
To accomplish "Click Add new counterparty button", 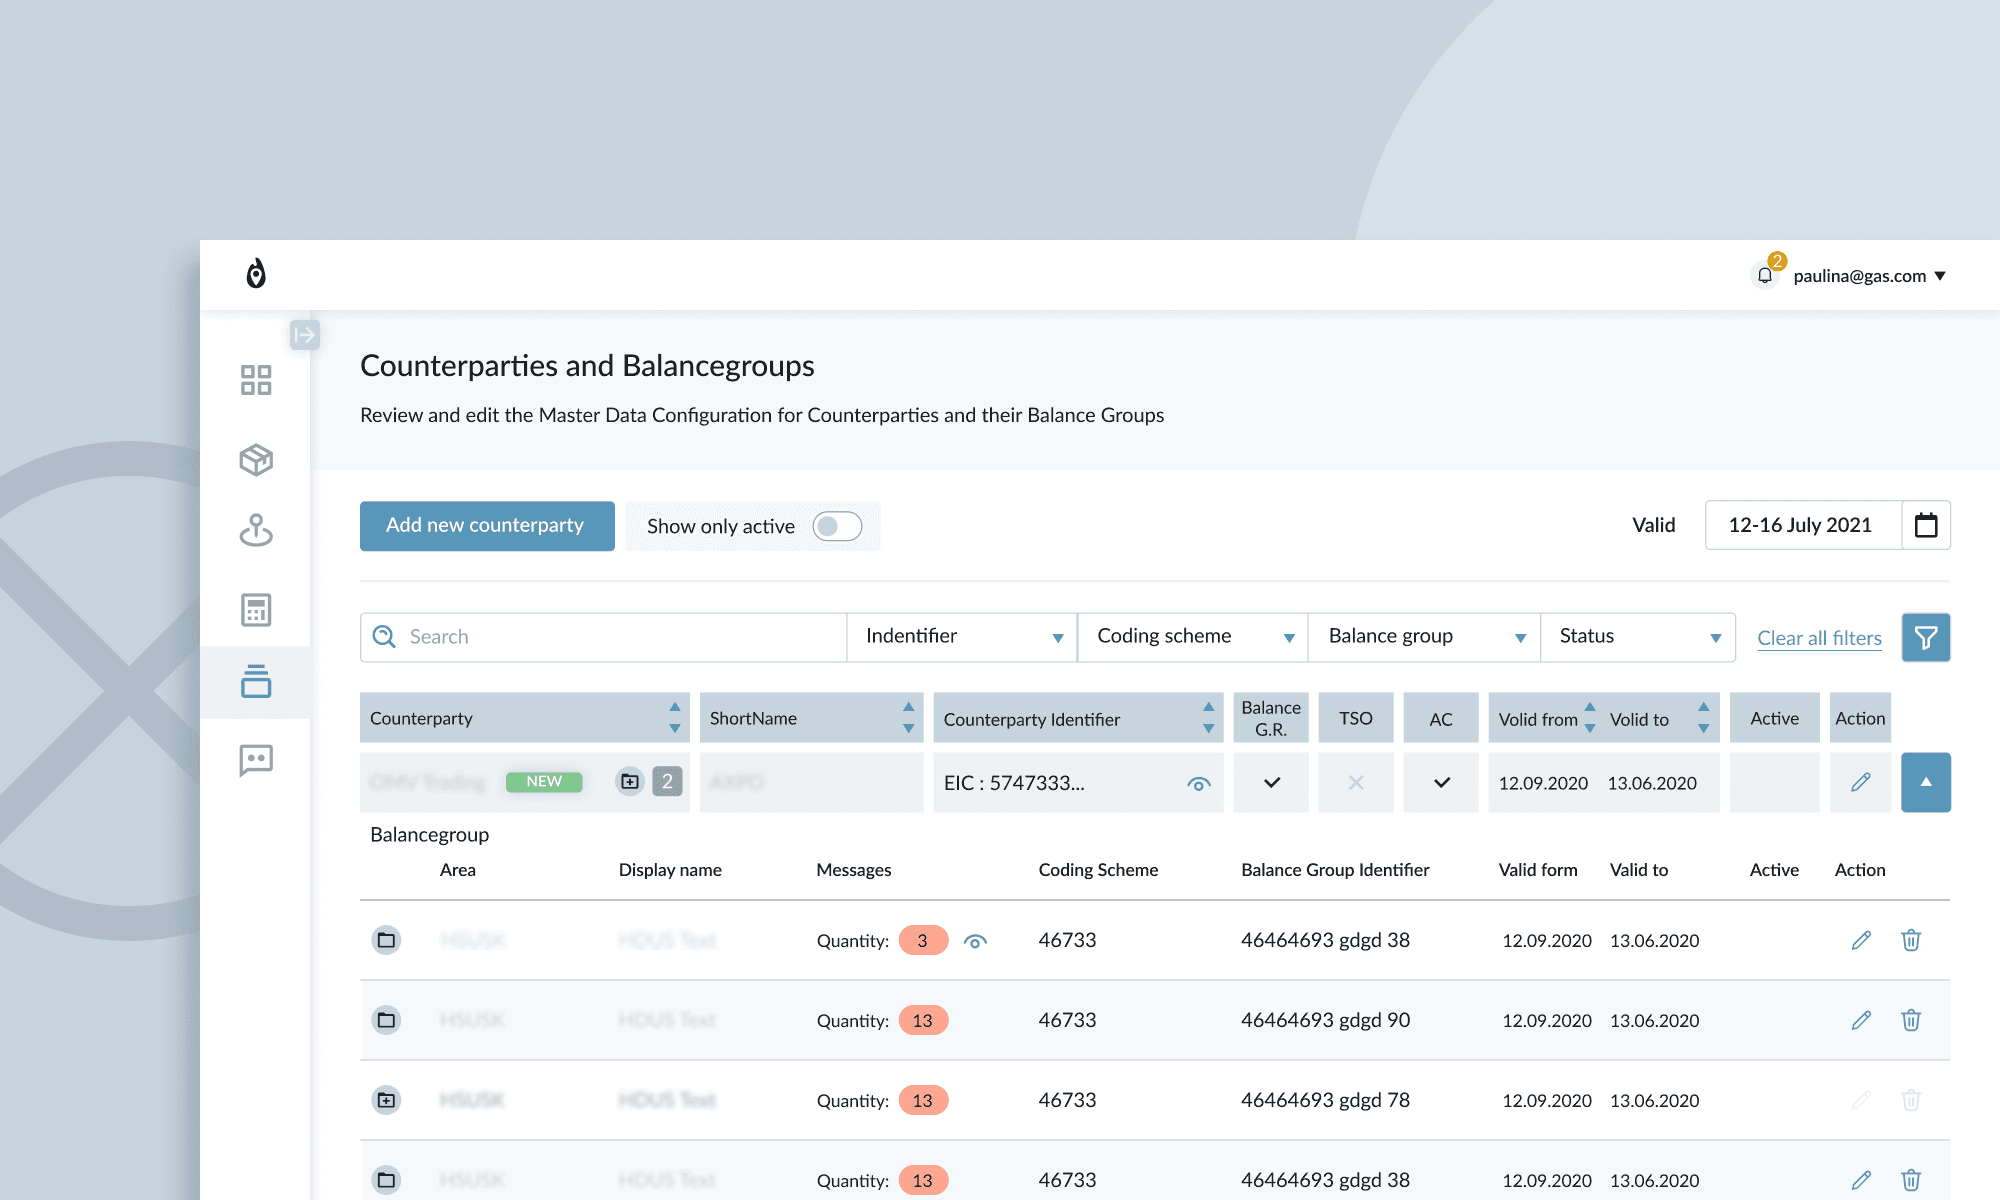I will 487,526.
